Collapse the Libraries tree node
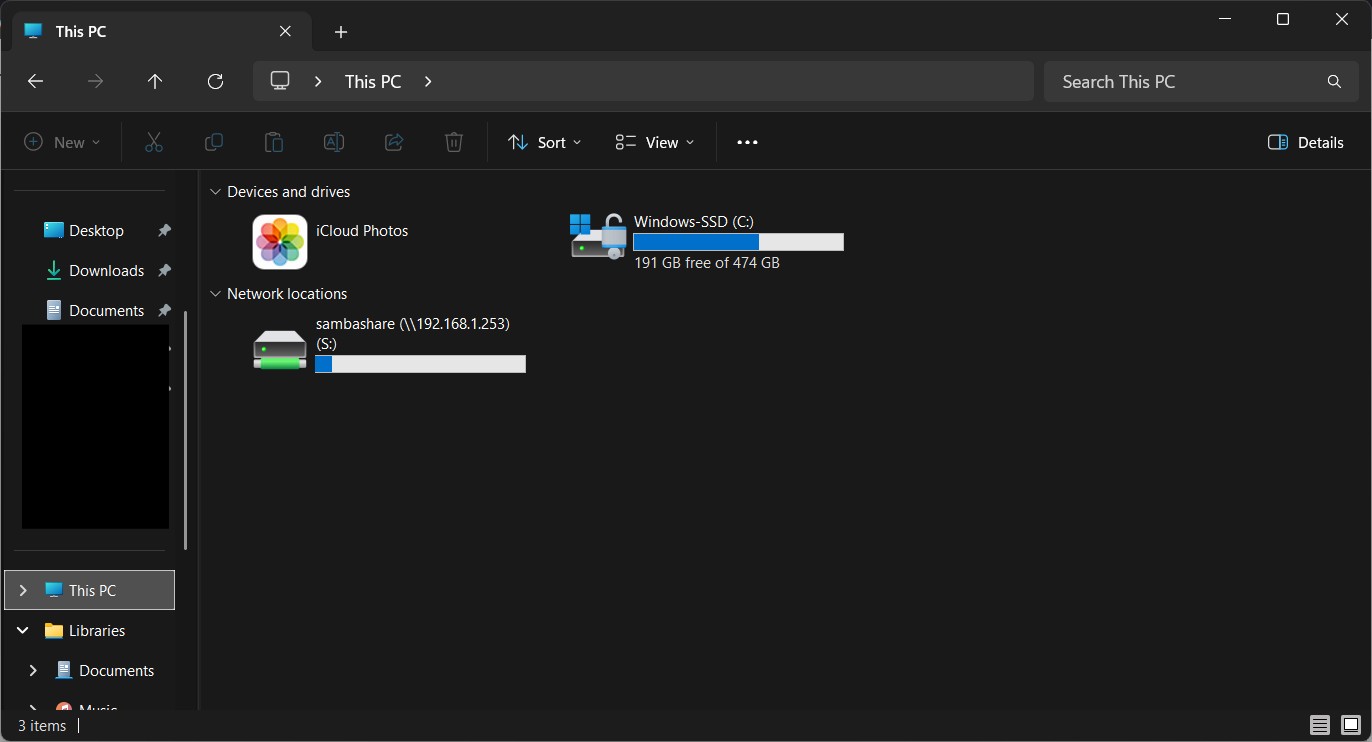This screenshot has width=1372, height=742. [23, 631]
